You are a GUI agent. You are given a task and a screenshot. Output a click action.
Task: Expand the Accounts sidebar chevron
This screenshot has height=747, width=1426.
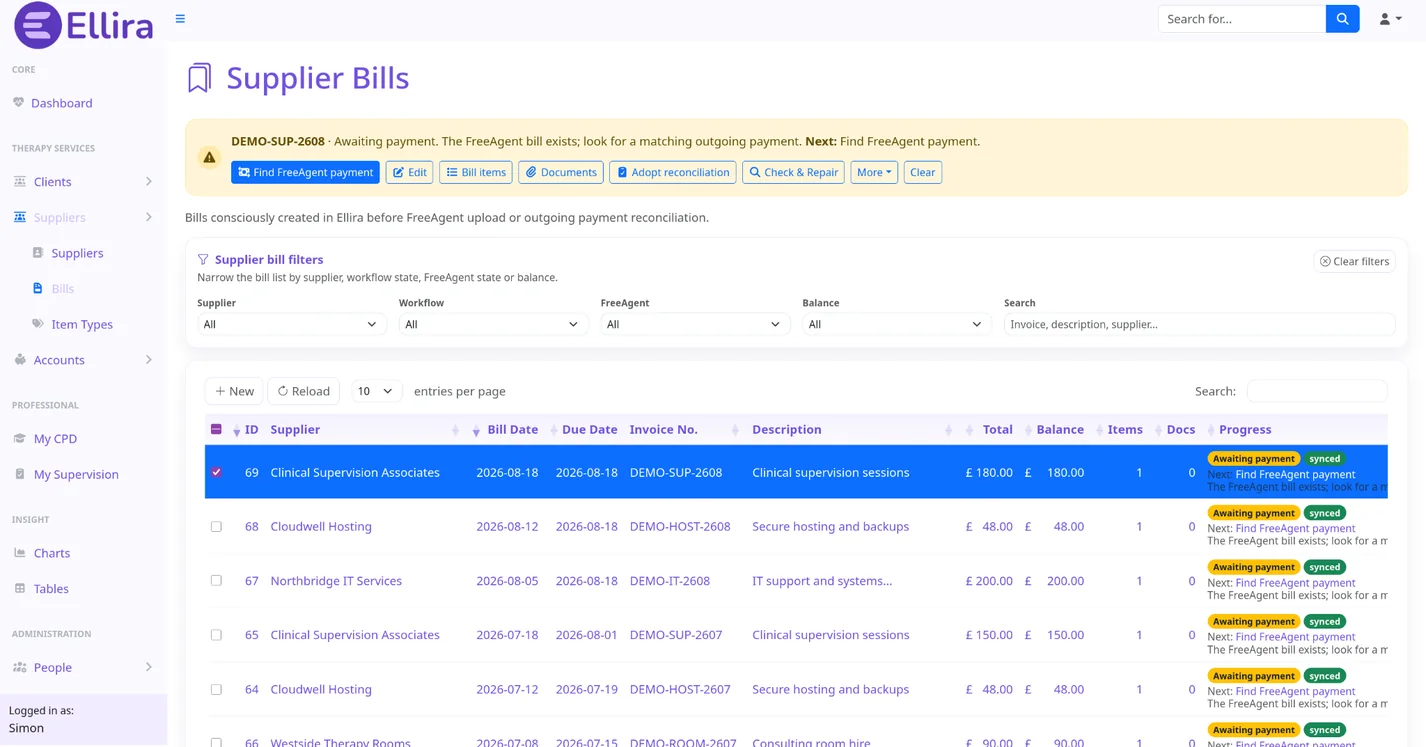point(149,360)
